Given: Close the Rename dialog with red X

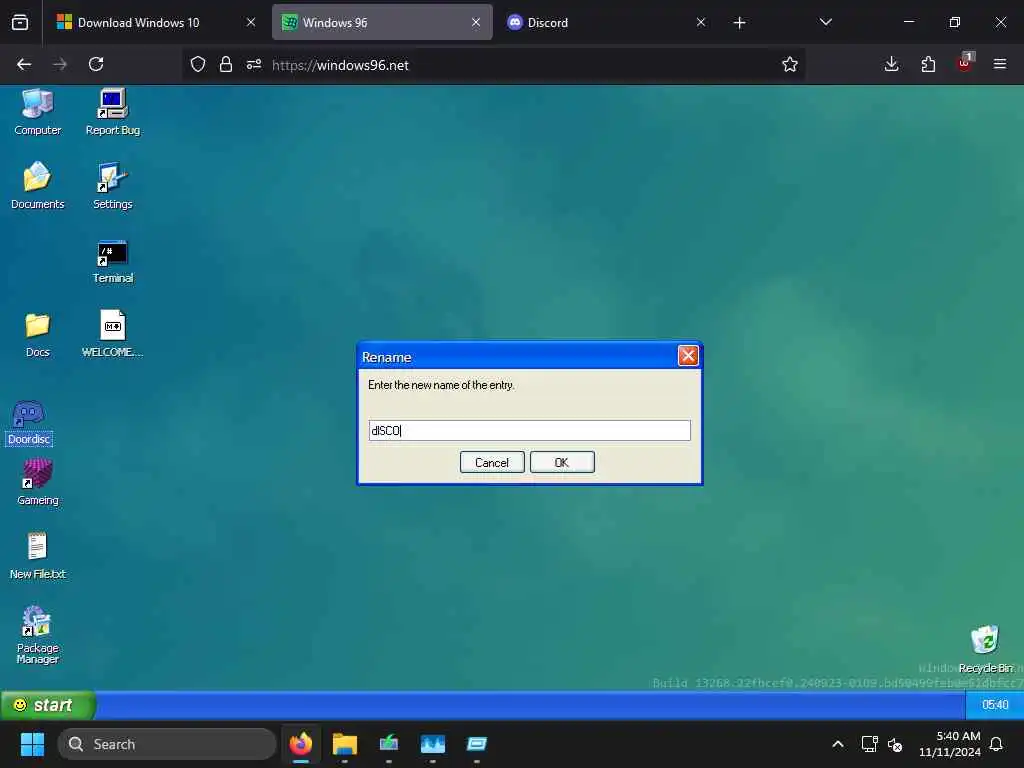Looking at the screenshot, I should click(688, 356).
